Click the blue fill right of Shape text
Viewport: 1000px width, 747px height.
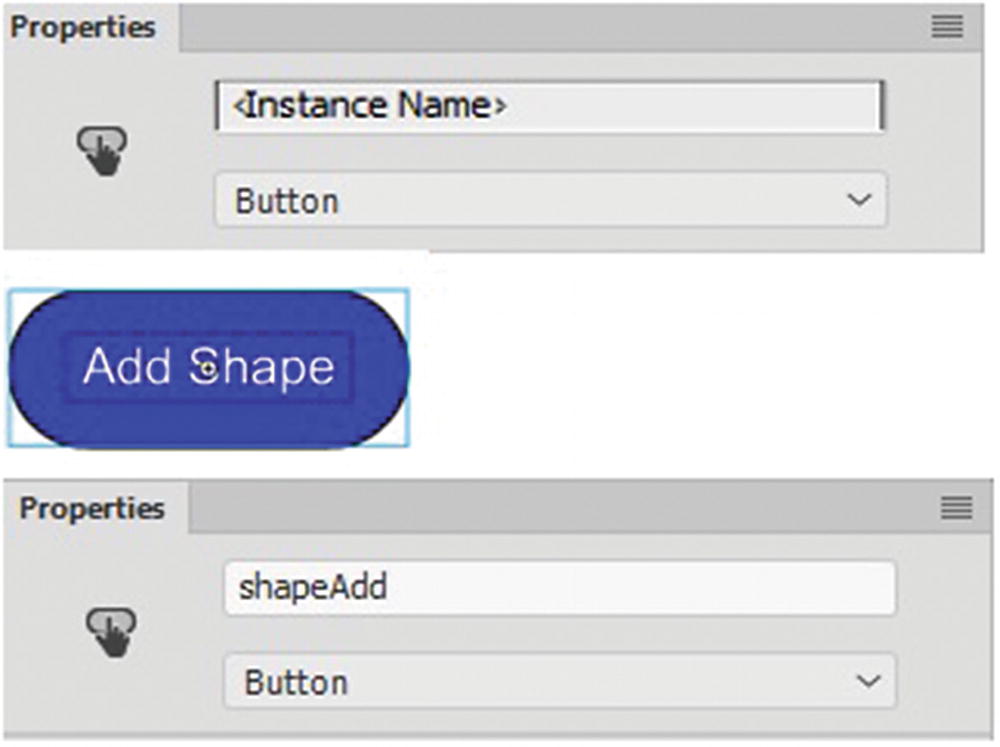coord(380,368)
